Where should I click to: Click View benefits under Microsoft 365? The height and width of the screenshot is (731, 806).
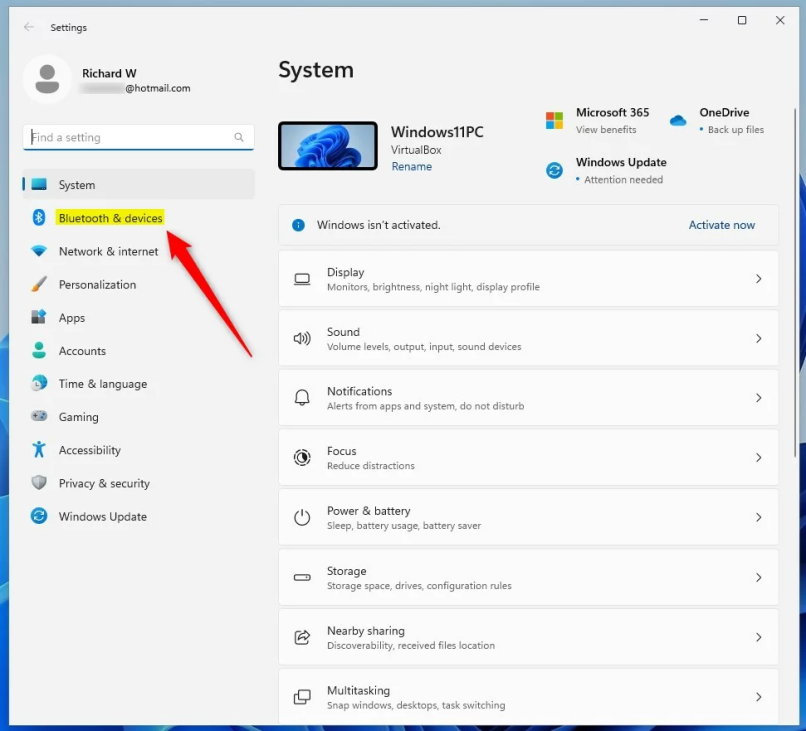607,129
